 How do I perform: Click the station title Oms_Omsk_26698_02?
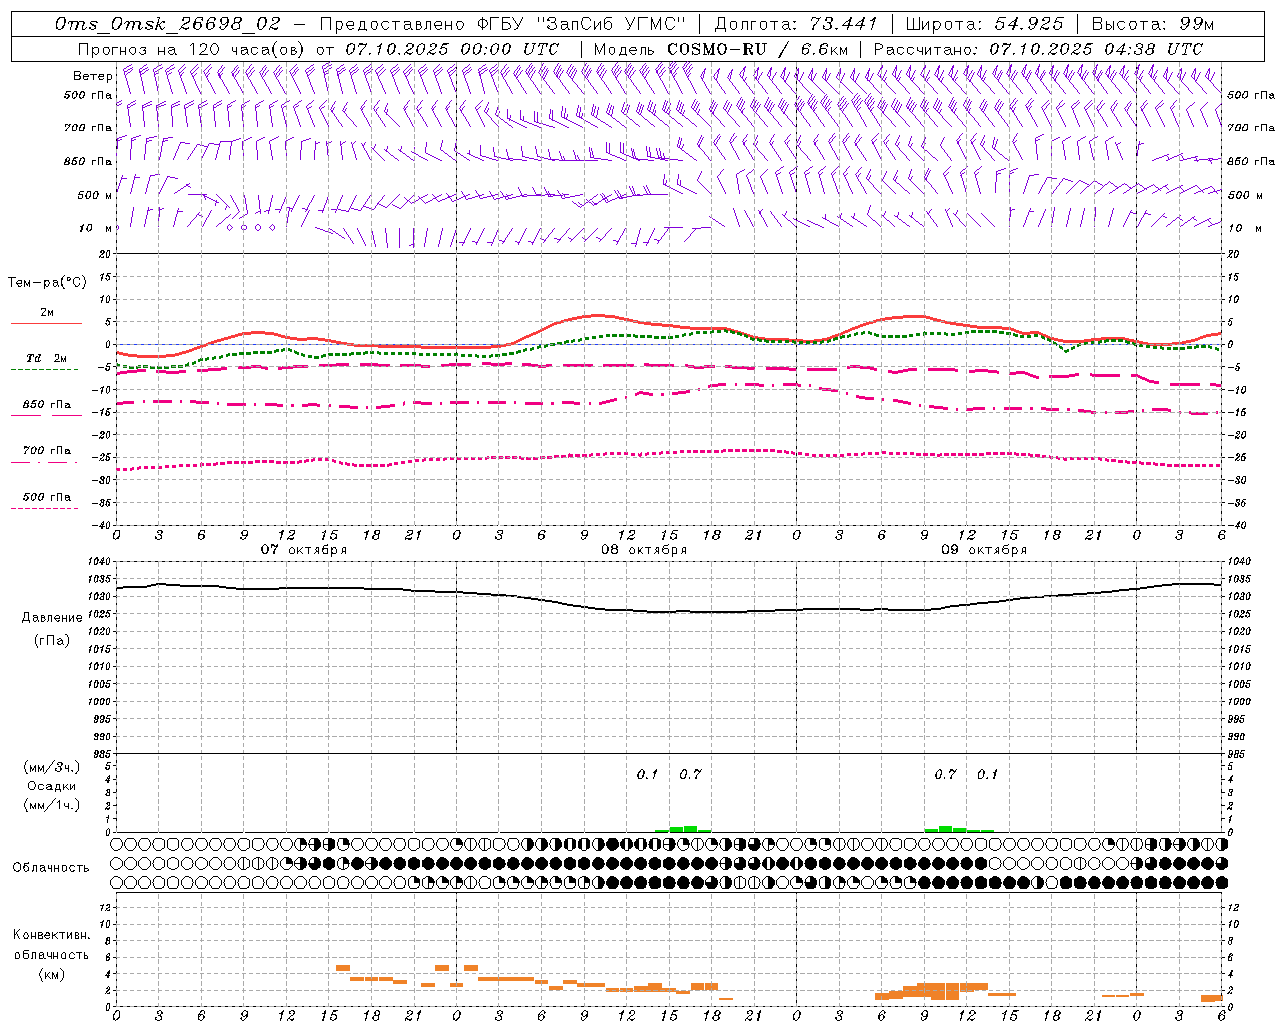click(168, 24)
